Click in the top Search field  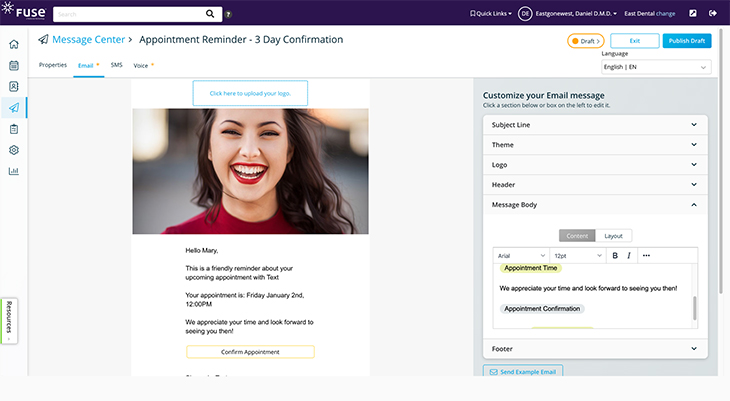tap(128, 14)
